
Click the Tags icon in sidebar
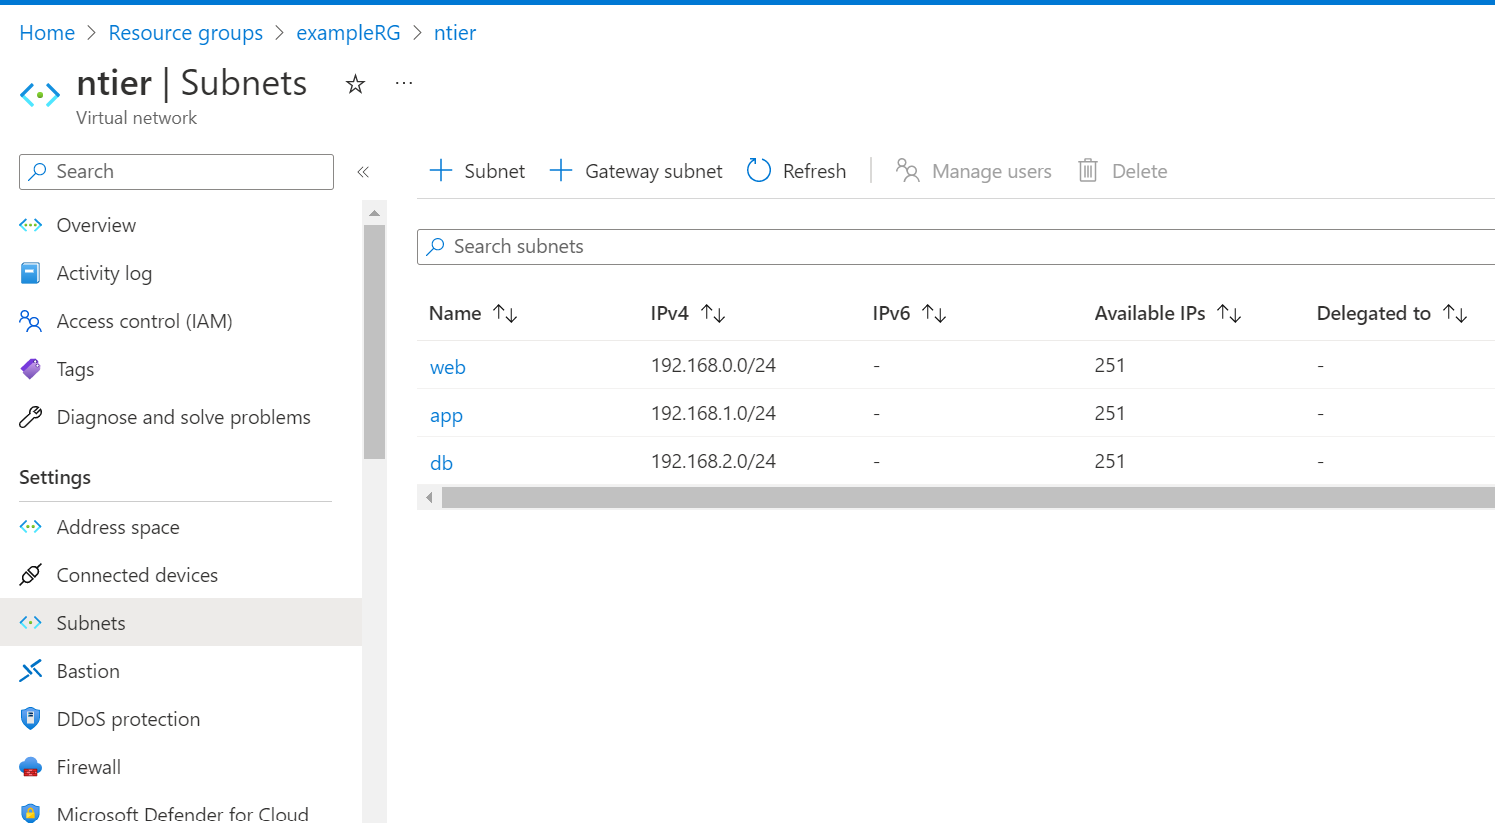pyautogui.click(x=31, y=369)
